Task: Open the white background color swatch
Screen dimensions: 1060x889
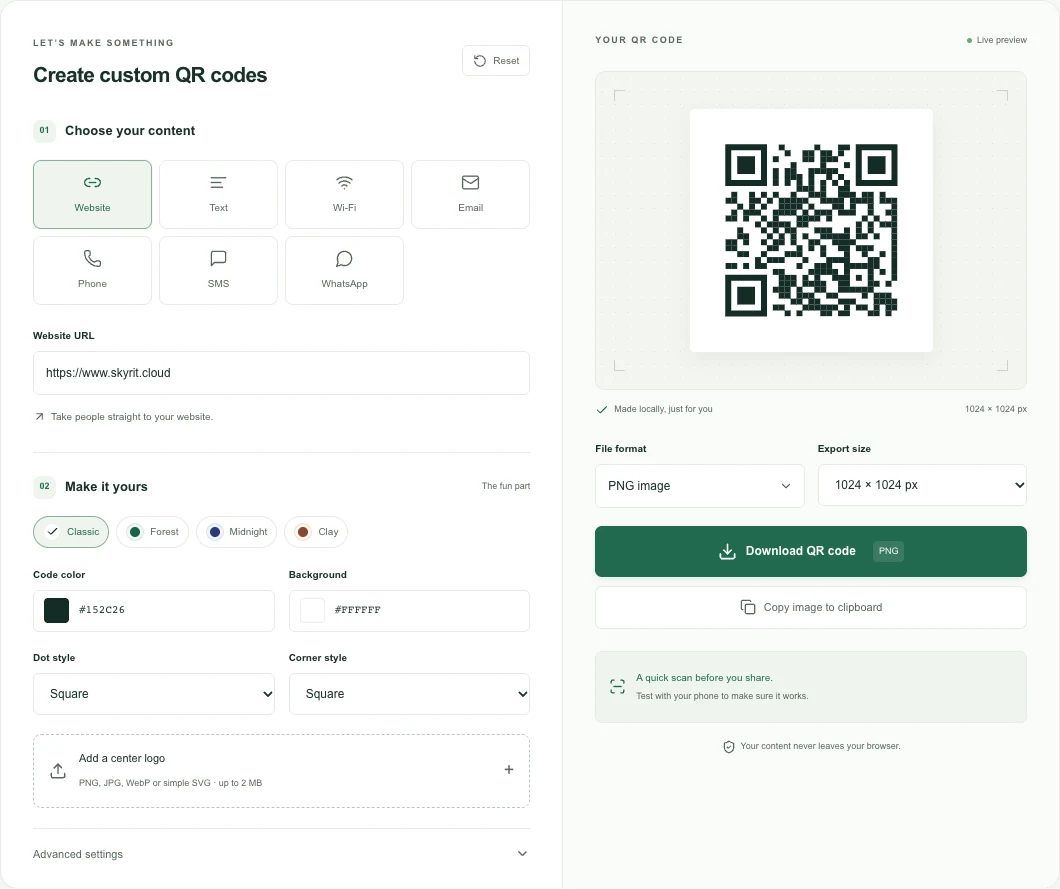Action: pos(312,610)
